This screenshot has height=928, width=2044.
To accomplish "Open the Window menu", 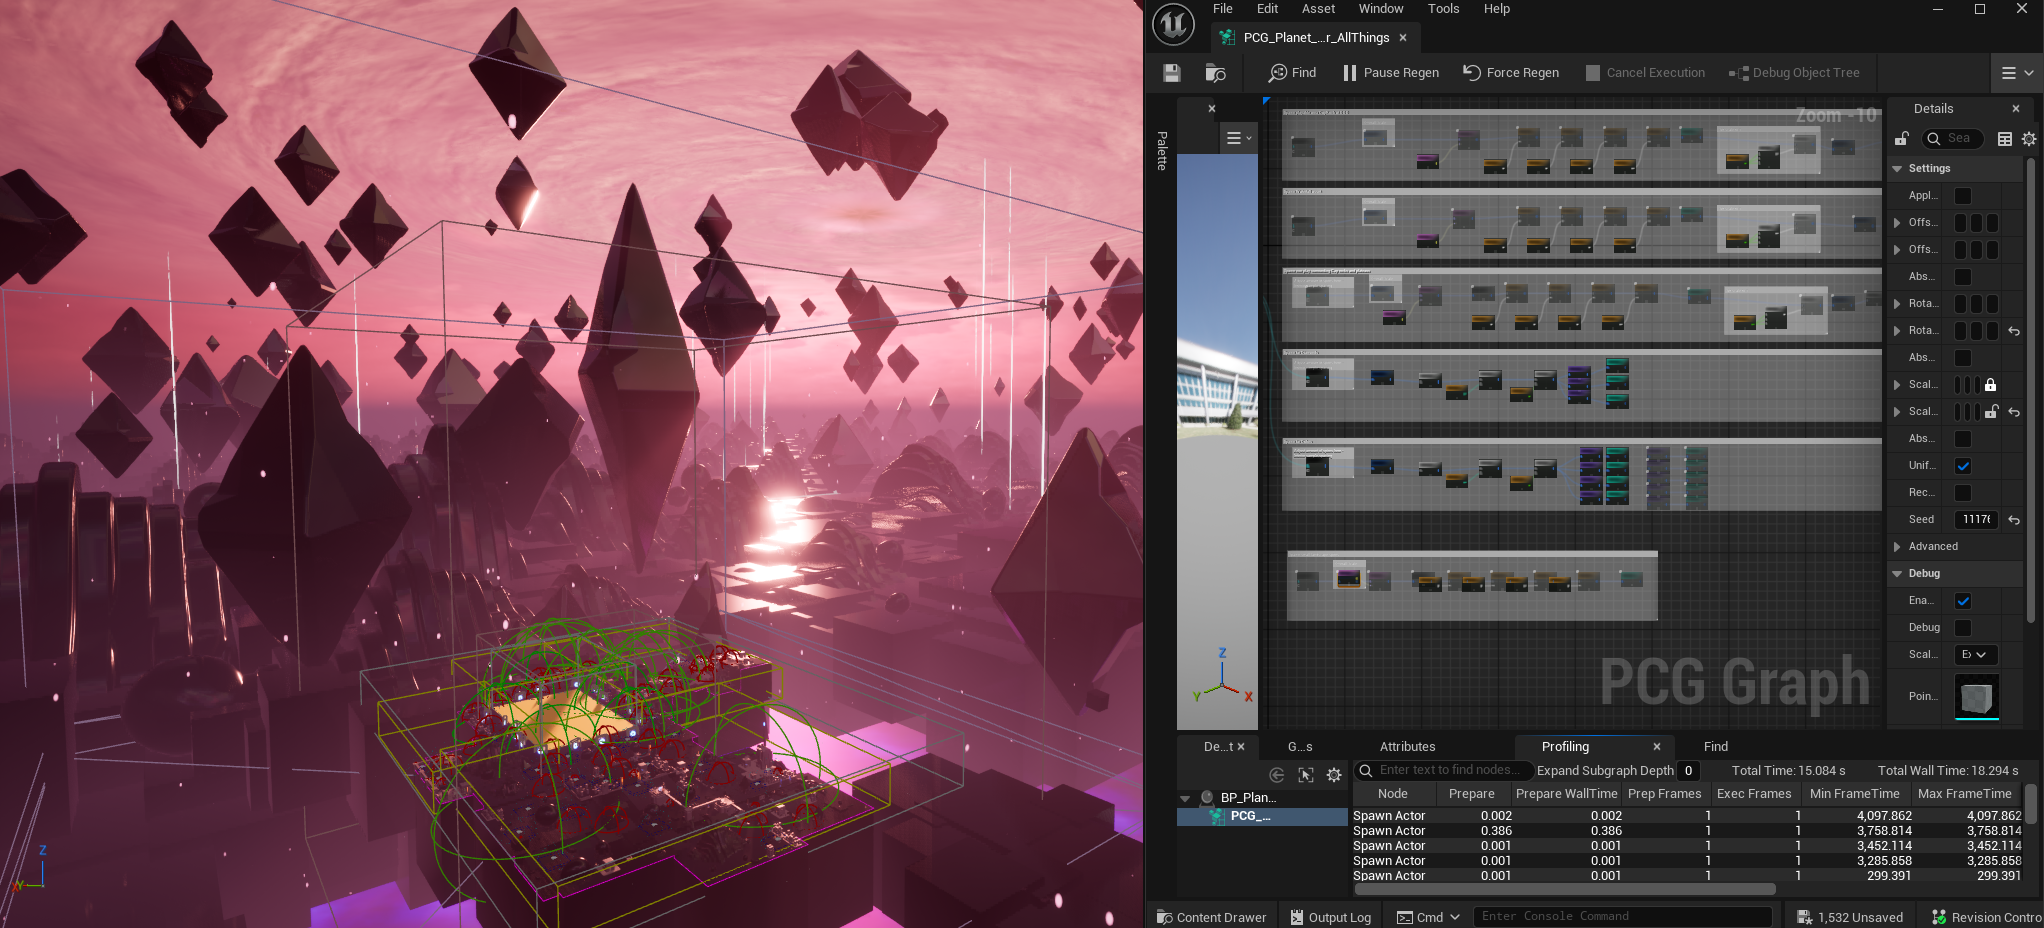I will 1380,9.
